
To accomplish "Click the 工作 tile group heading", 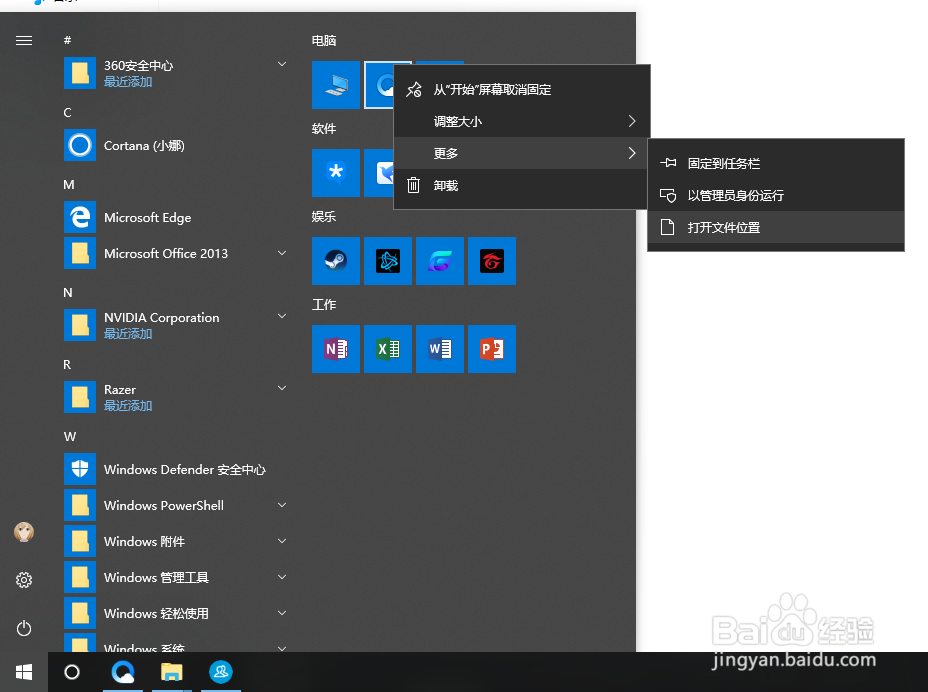I will tap(324, 304).
